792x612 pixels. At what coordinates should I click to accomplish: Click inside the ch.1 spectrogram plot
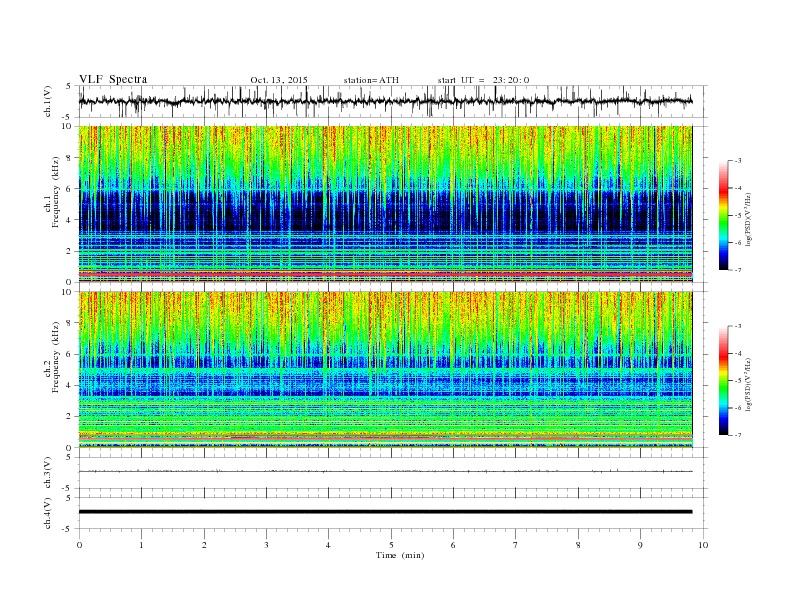[385, 204]
